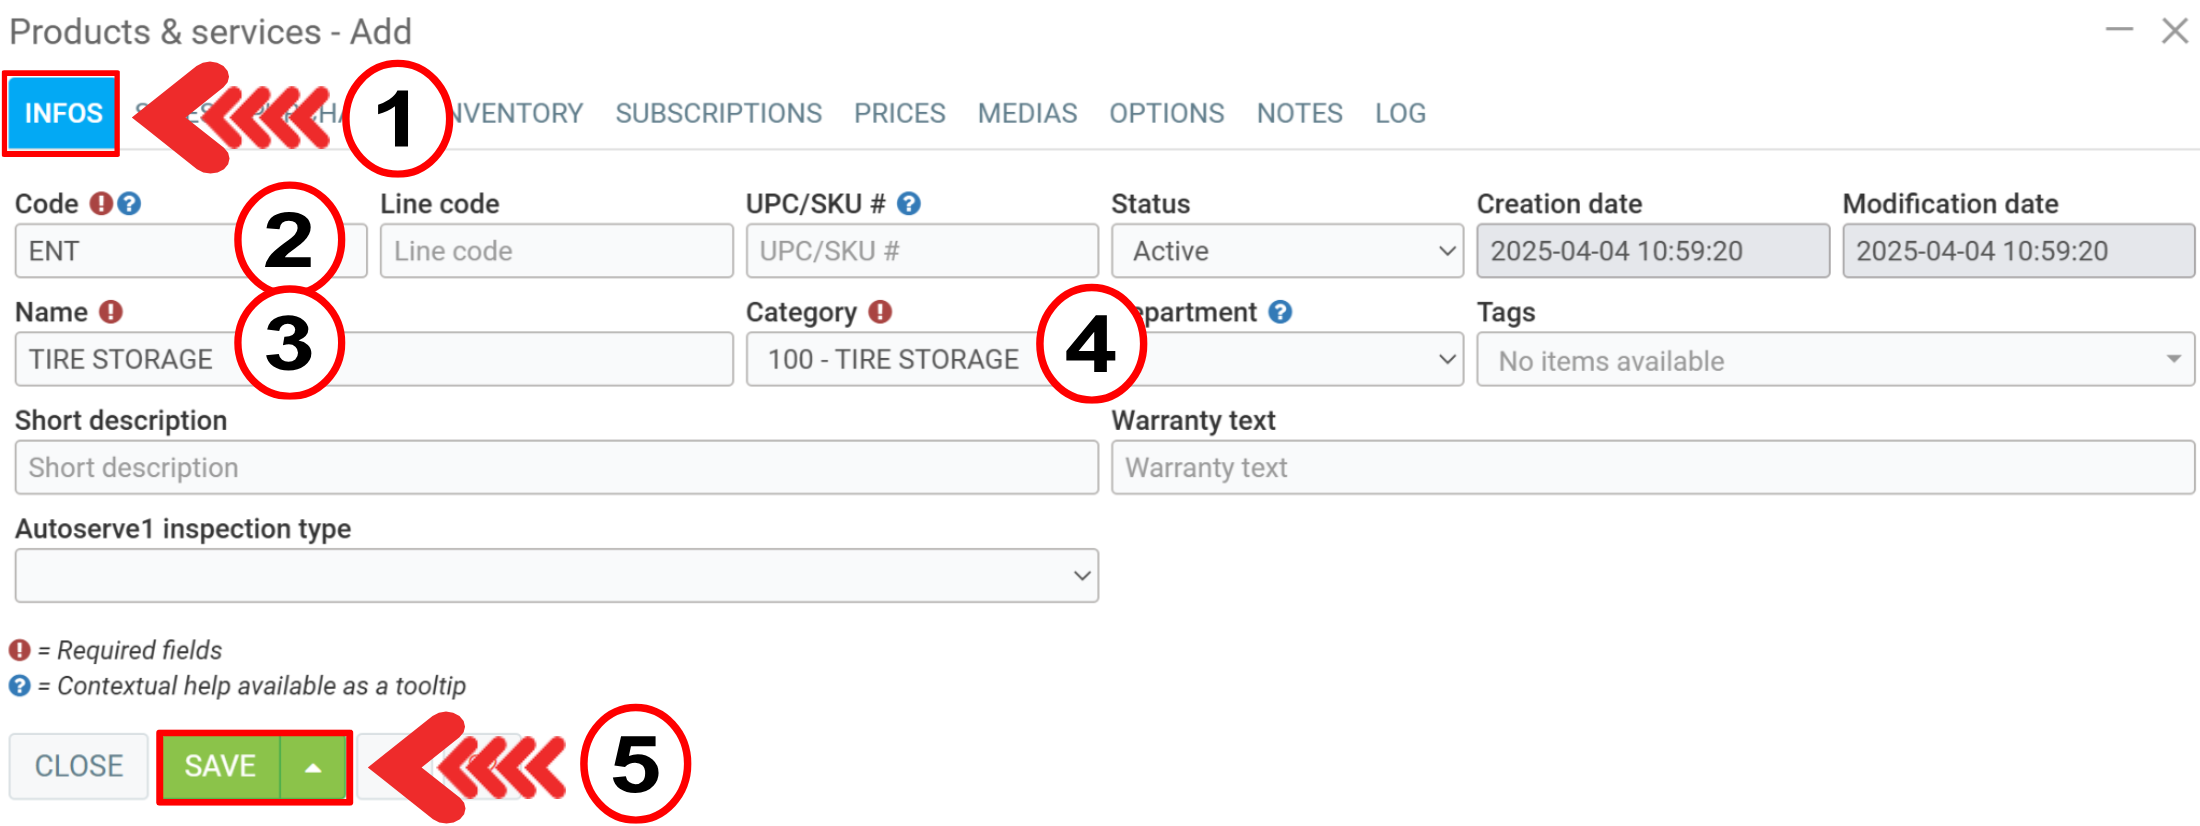
Task: Open the Autoserve1 inspection type dropdown
Action: tap(556, 576)
